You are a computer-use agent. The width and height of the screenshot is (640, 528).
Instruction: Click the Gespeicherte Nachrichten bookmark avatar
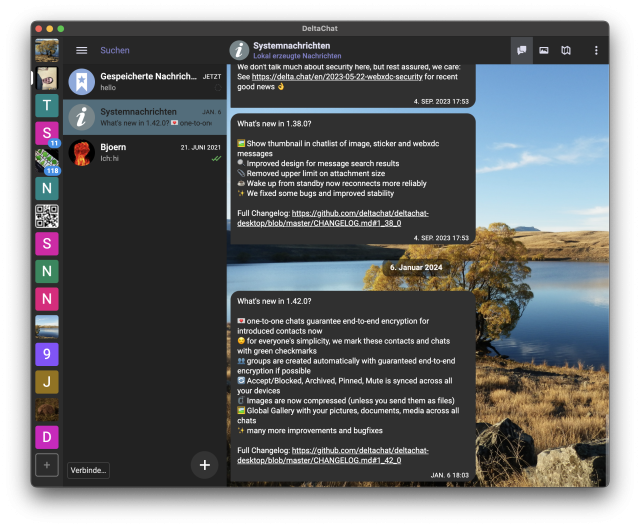coord(82,82)
